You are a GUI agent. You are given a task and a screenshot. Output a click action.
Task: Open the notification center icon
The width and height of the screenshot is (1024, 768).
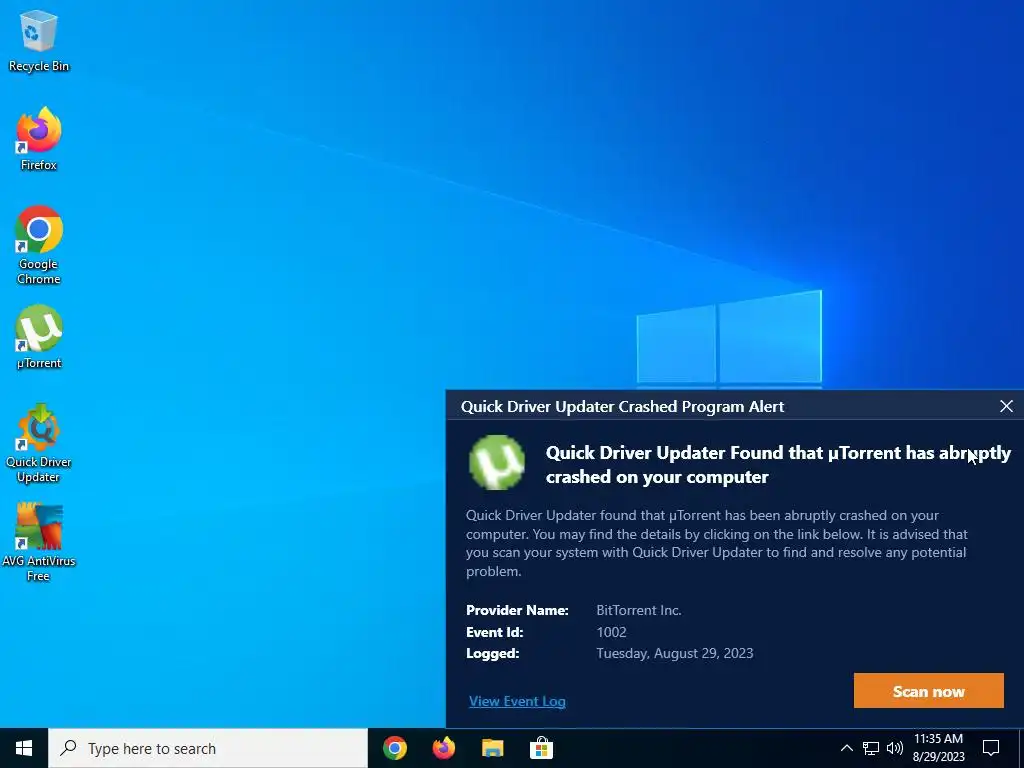991,748
